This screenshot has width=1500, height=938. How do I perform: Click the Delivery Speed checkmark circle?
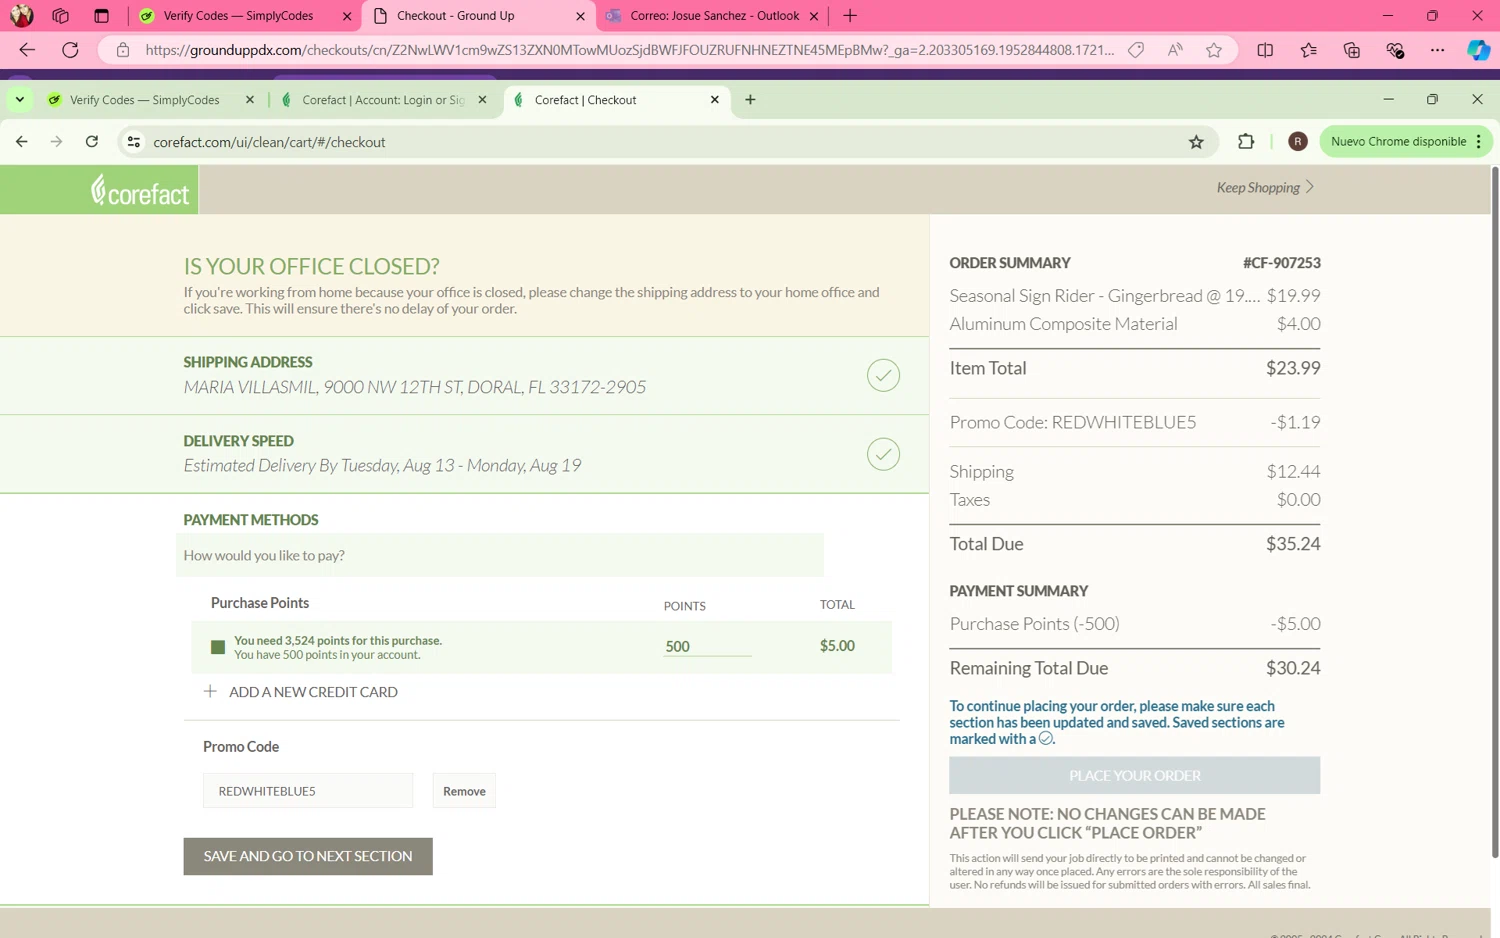point(882,454)
